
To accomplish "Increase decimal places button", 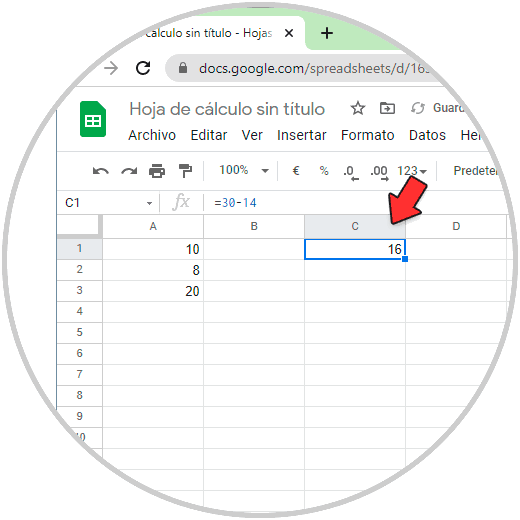I will click(x=379, y=173).
